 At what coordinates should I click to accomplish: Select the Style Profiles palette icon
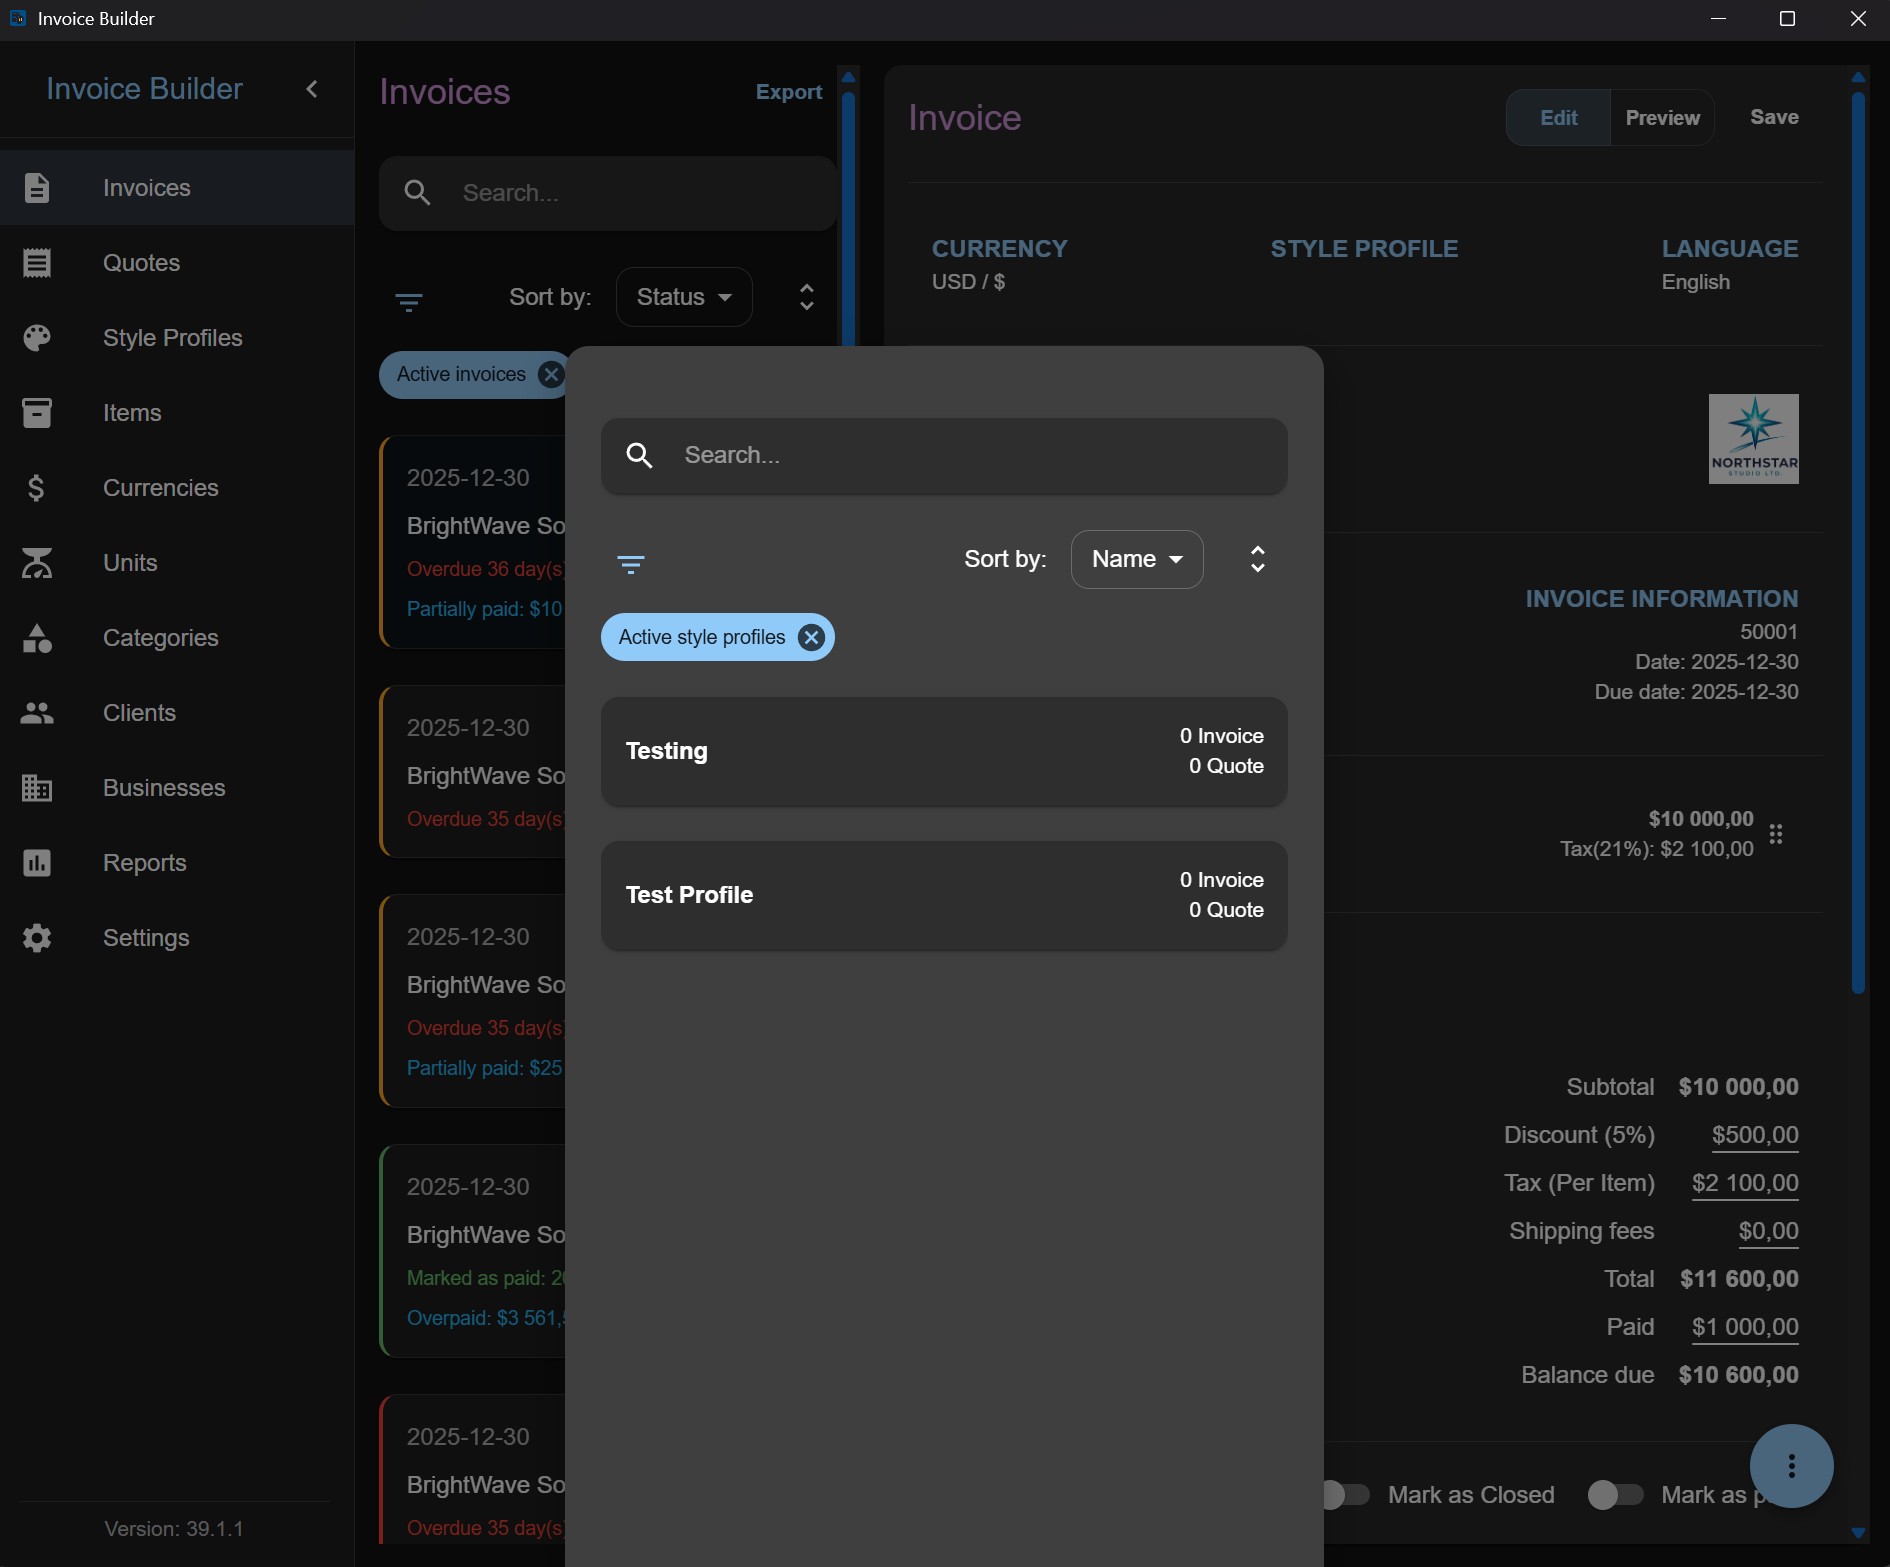pos(37,338)
